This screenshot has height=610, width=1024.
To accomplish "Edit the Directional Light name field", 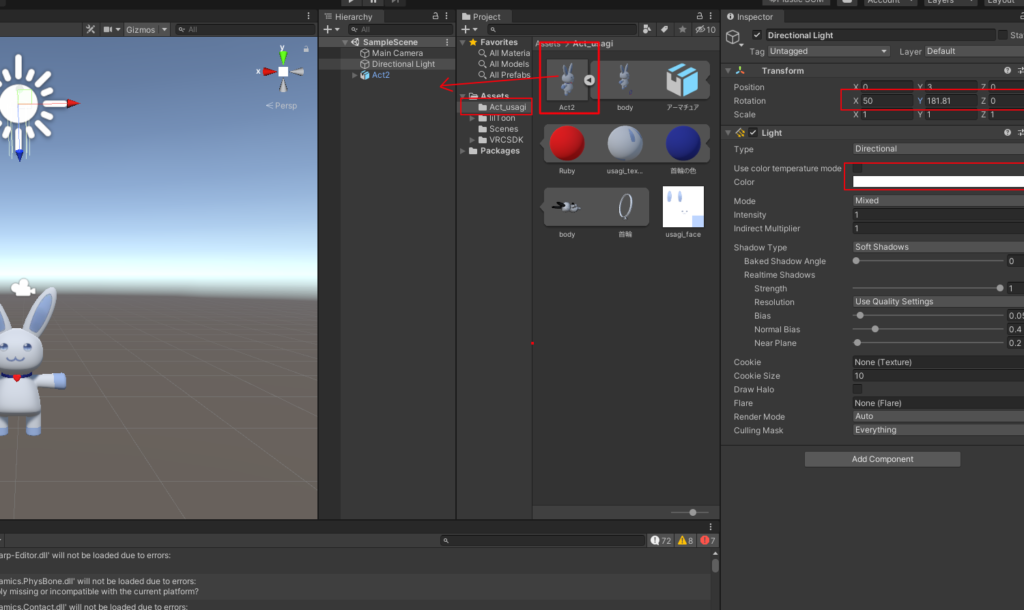I will pos(879,35).
